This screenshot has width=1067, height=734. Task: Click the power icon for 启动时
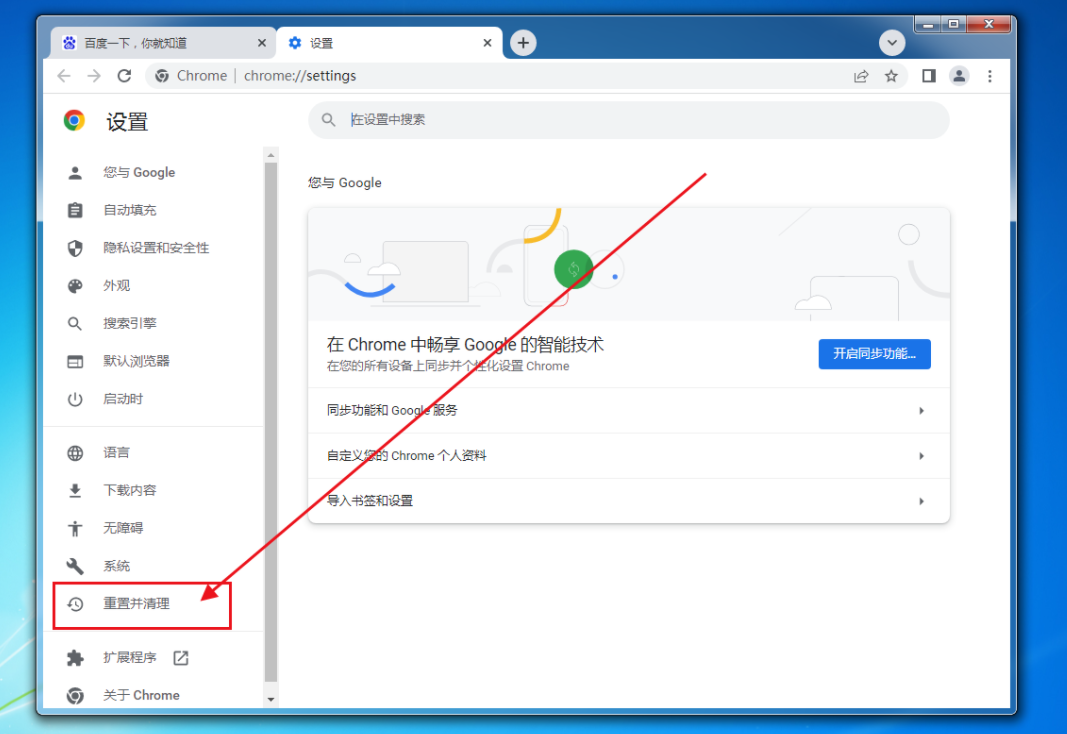coord(75,399)
